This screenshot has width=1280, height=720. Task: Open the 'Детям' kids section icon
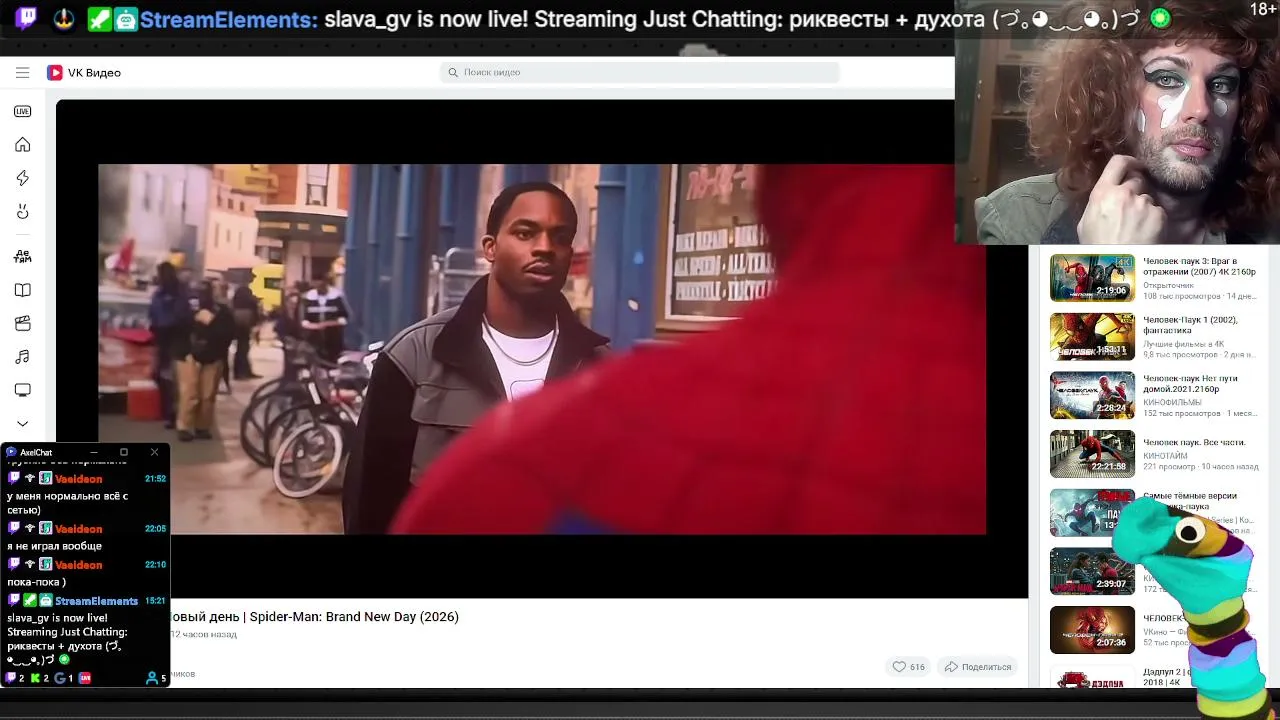[22, 256]
